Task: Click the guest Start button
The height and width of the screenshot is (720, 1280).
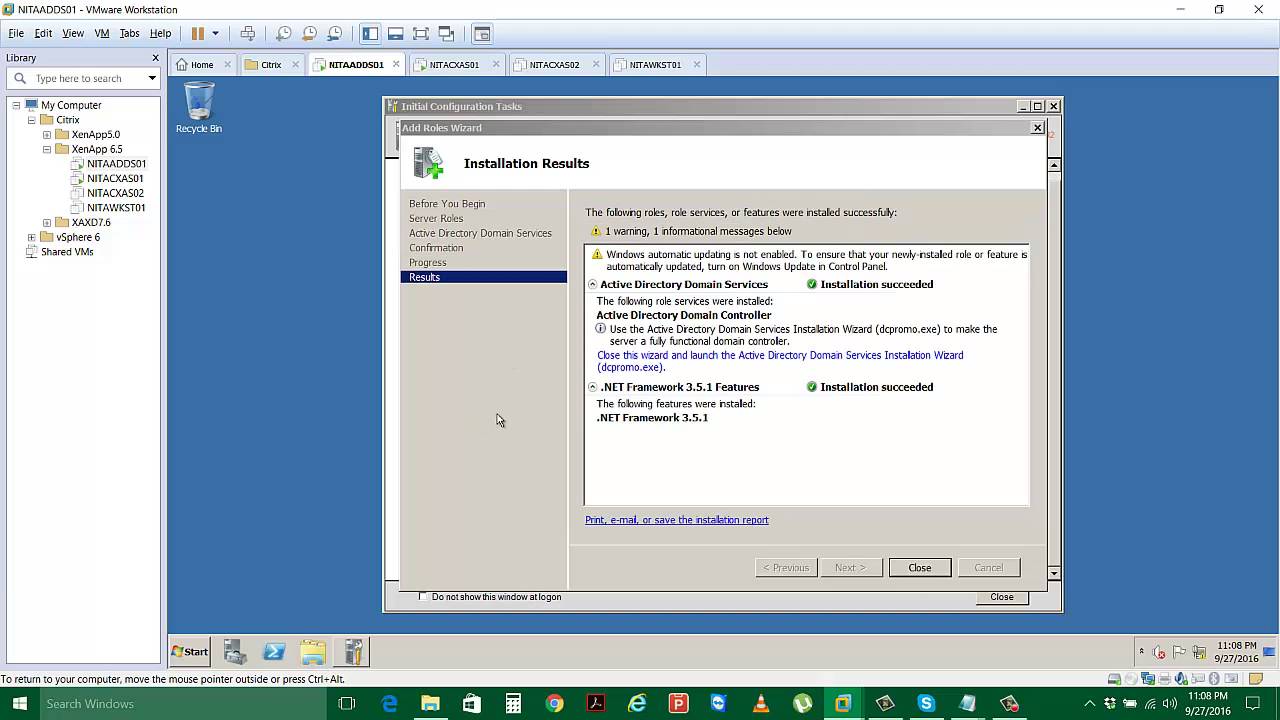Action: [190, 651]
